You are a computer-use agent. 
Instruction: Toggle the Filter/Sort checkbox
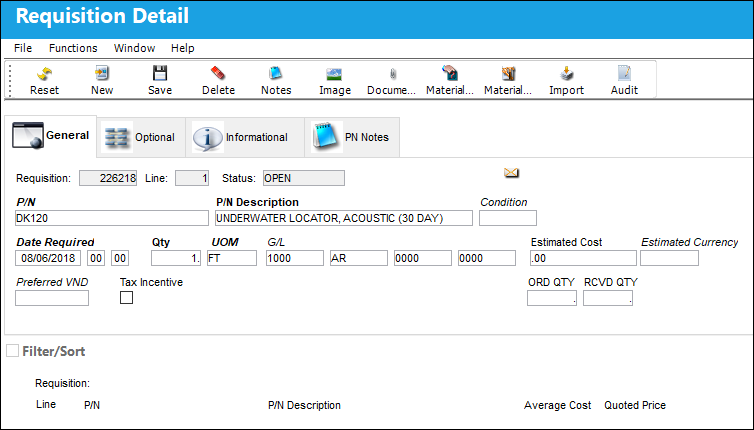click(13, 351)
